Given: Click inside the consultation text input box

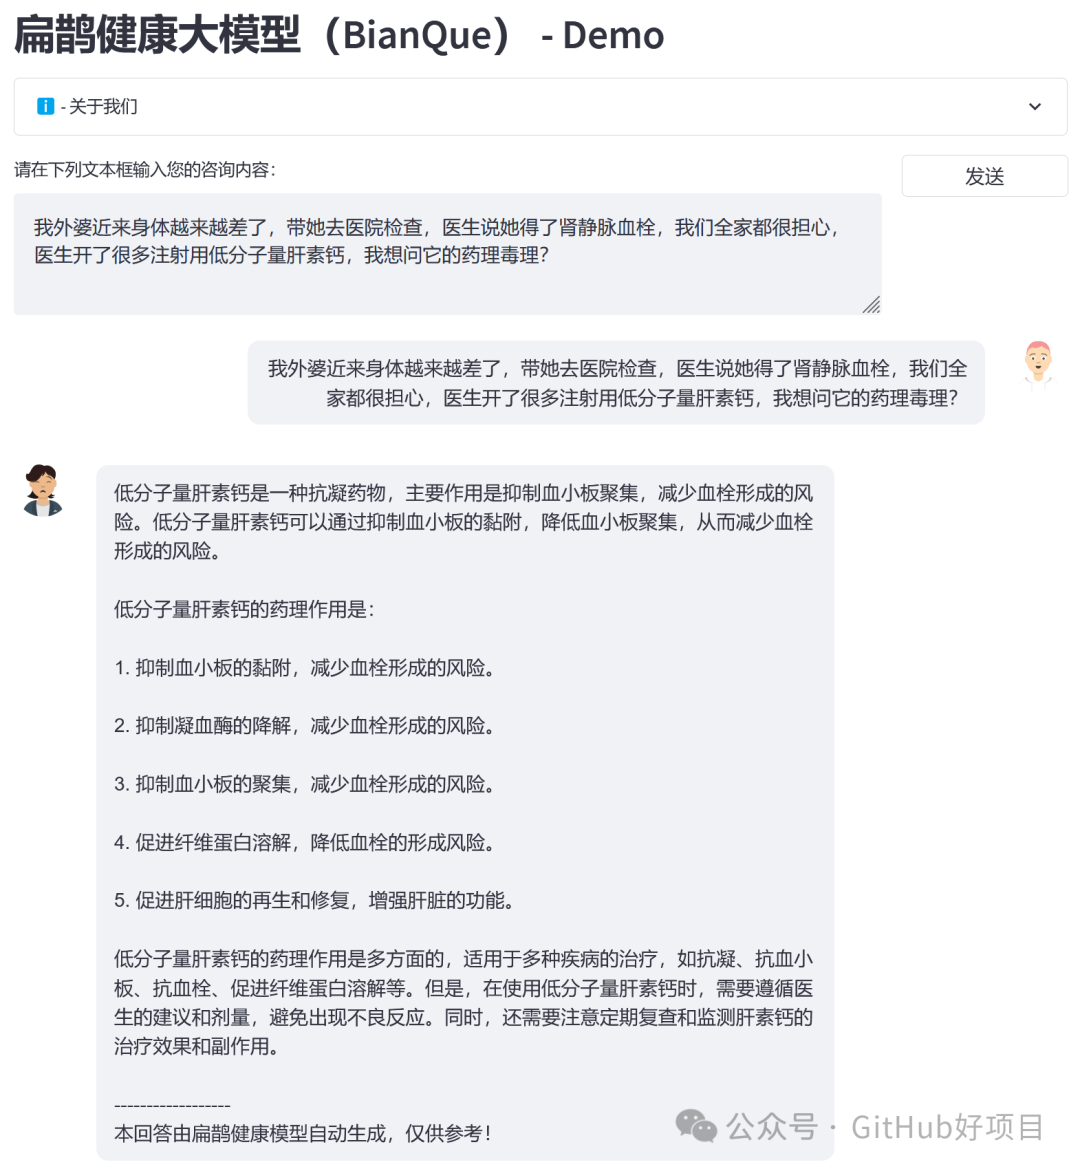Looking at the screenshot, I should coord(447,254).
